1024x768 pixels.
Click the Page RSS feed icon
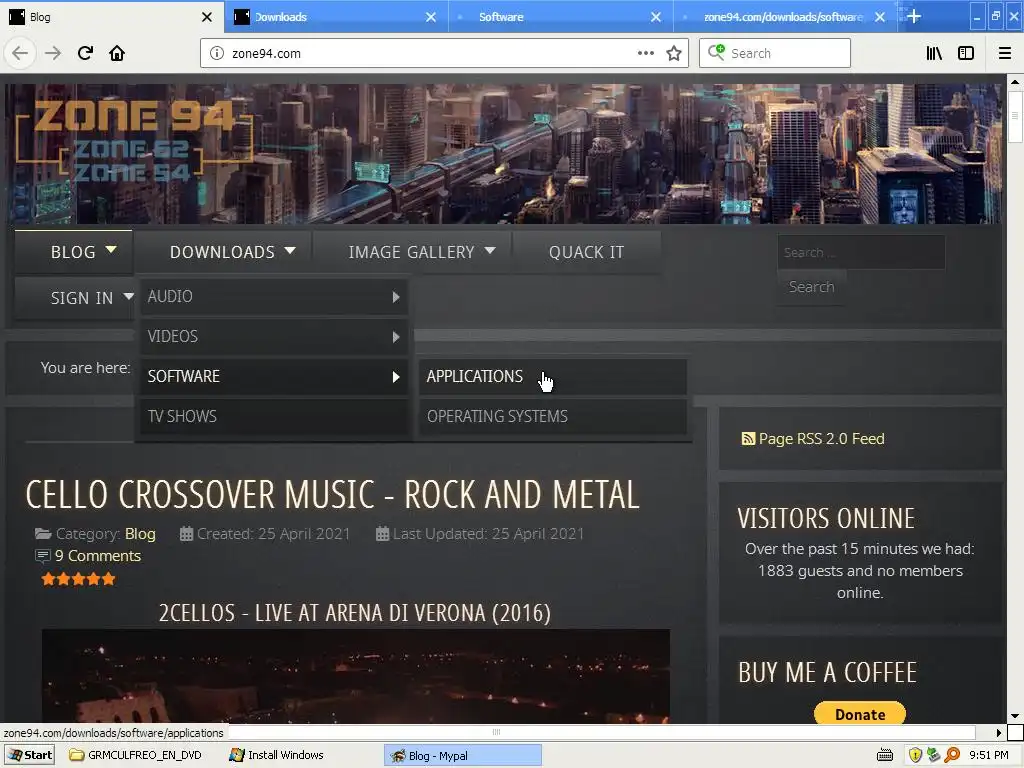pyautogui.click(x=748, y=439)
